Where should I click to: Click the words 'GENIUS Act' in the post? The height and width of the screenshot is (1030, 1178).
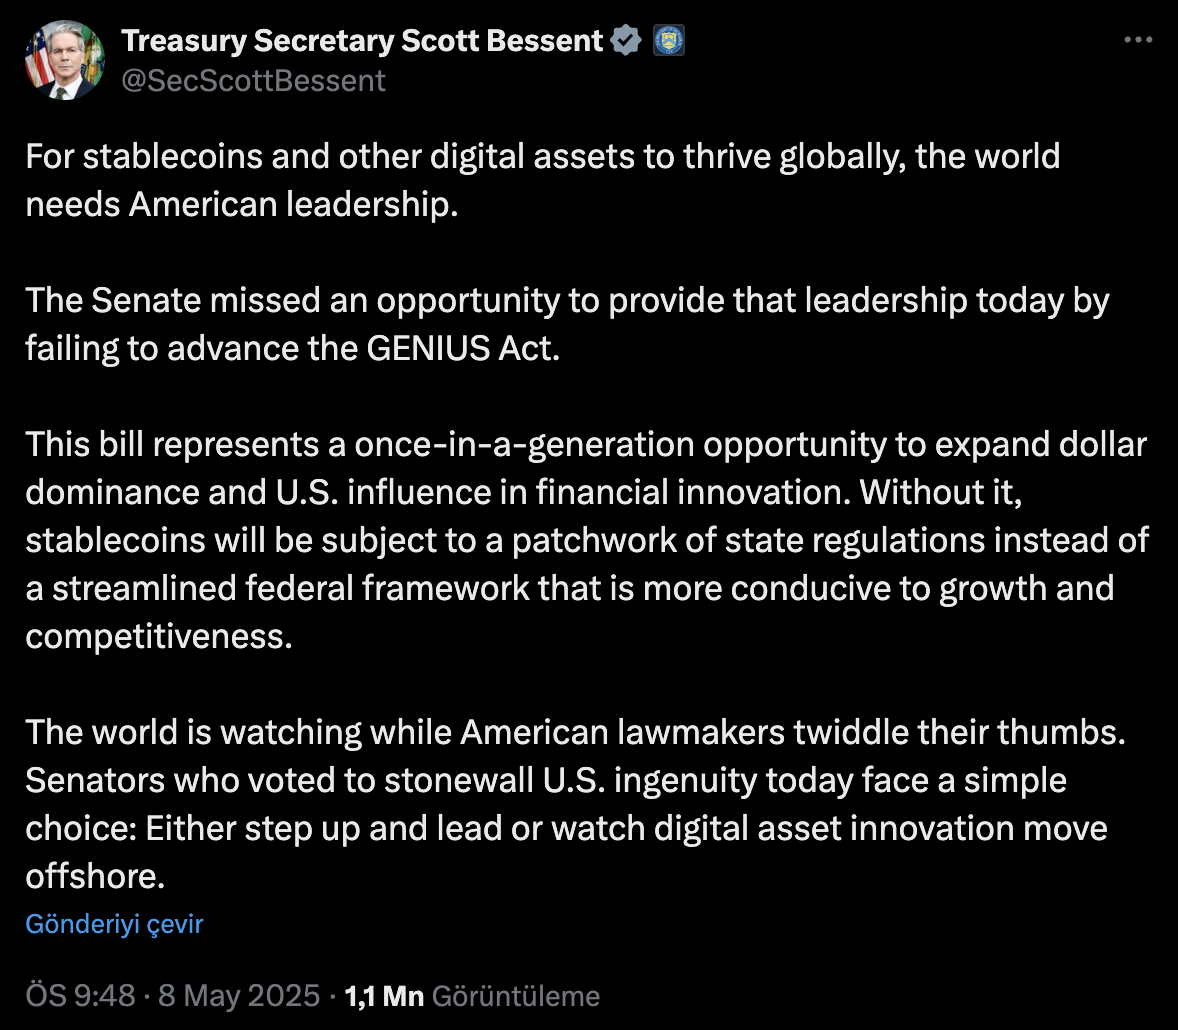pos(463,349)
